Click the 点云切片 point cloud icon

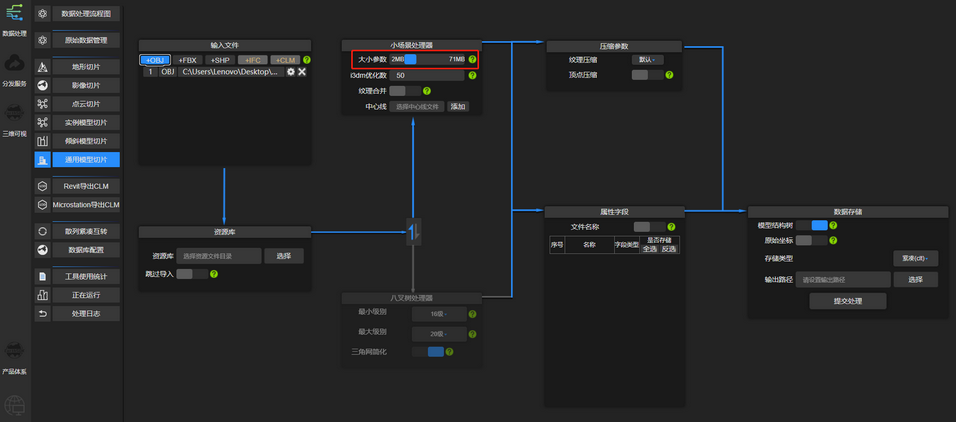tap(43, 104)
